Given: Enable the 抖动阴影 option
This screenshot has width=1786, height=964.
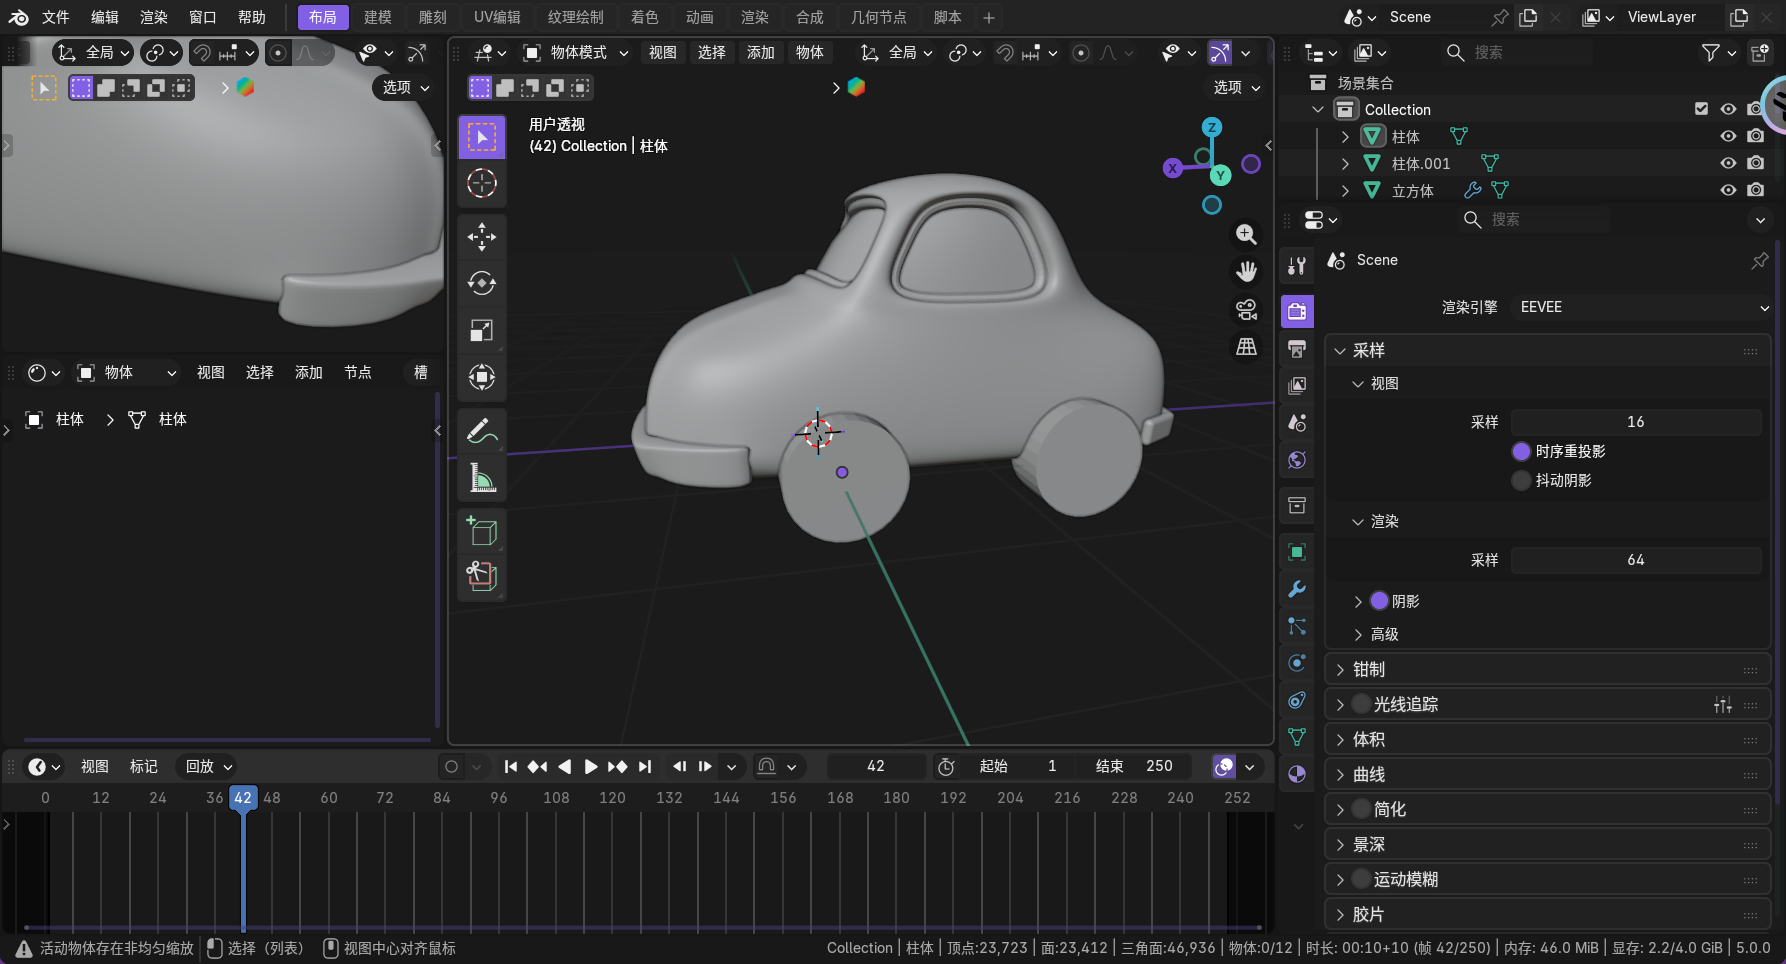Looking at the screenshot, I should coord(1522,481).
